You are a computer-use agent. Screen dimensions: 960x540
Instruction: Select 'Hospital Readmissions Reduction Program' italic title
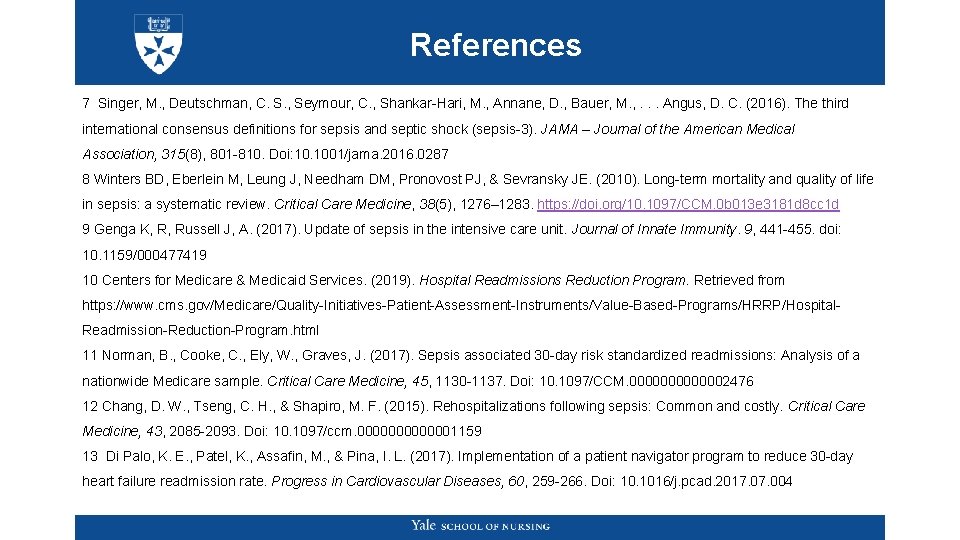click(x=552, y=280)
